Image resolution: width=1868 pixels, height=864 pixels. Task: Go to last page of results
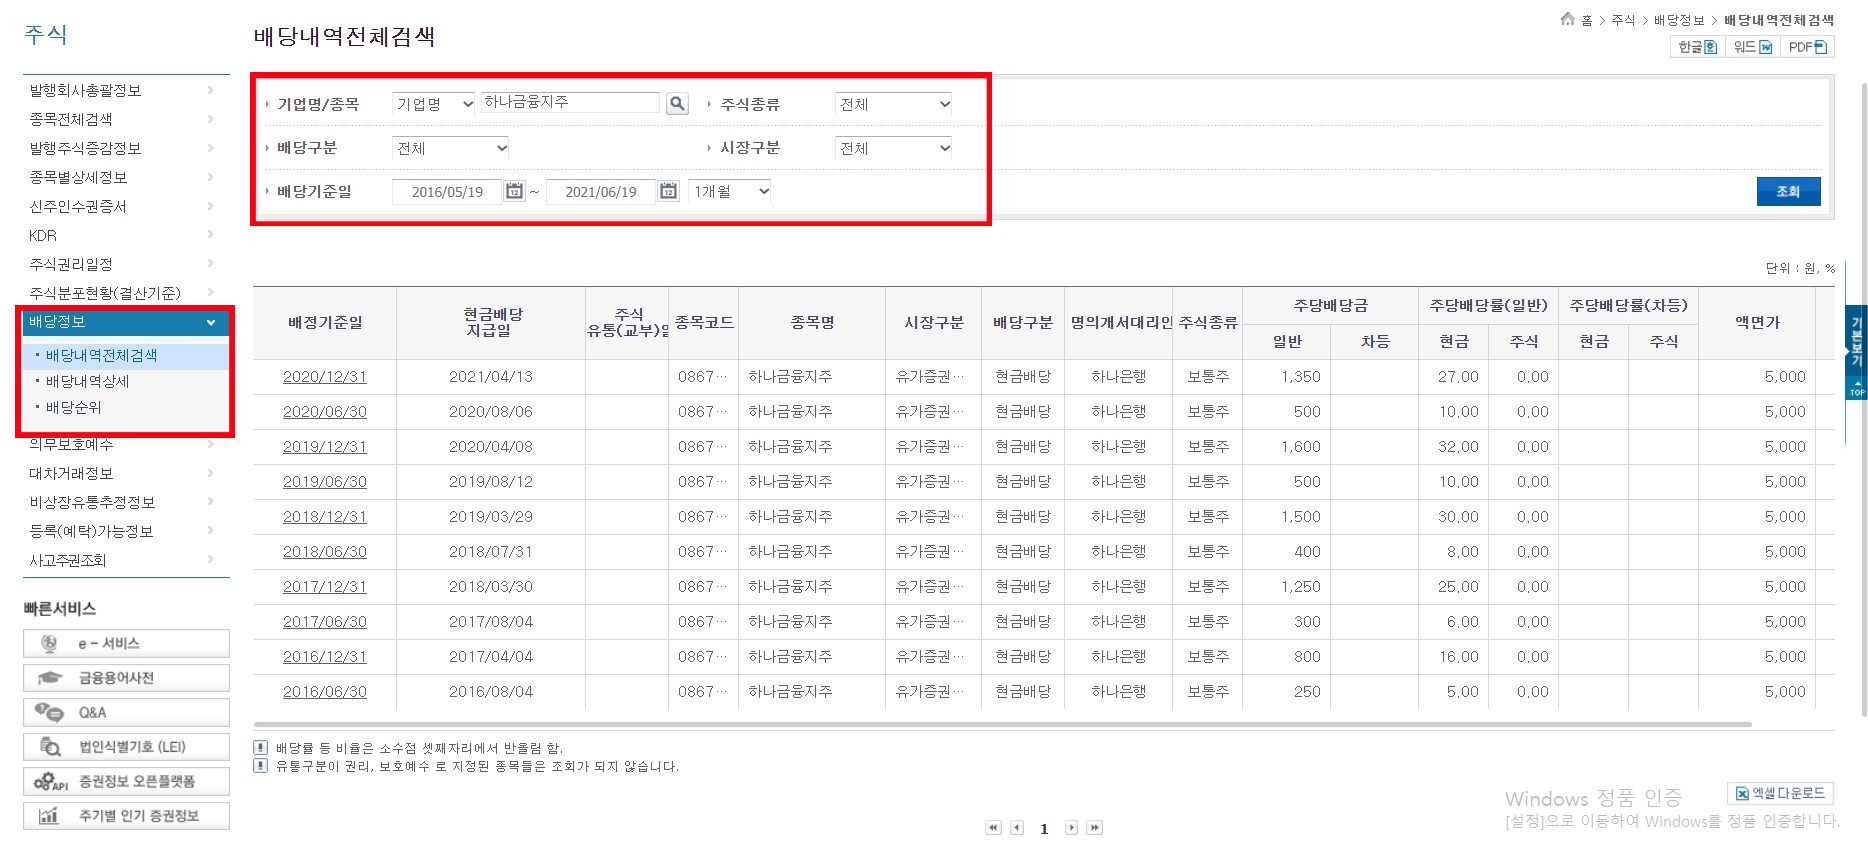click(1095, 828)
